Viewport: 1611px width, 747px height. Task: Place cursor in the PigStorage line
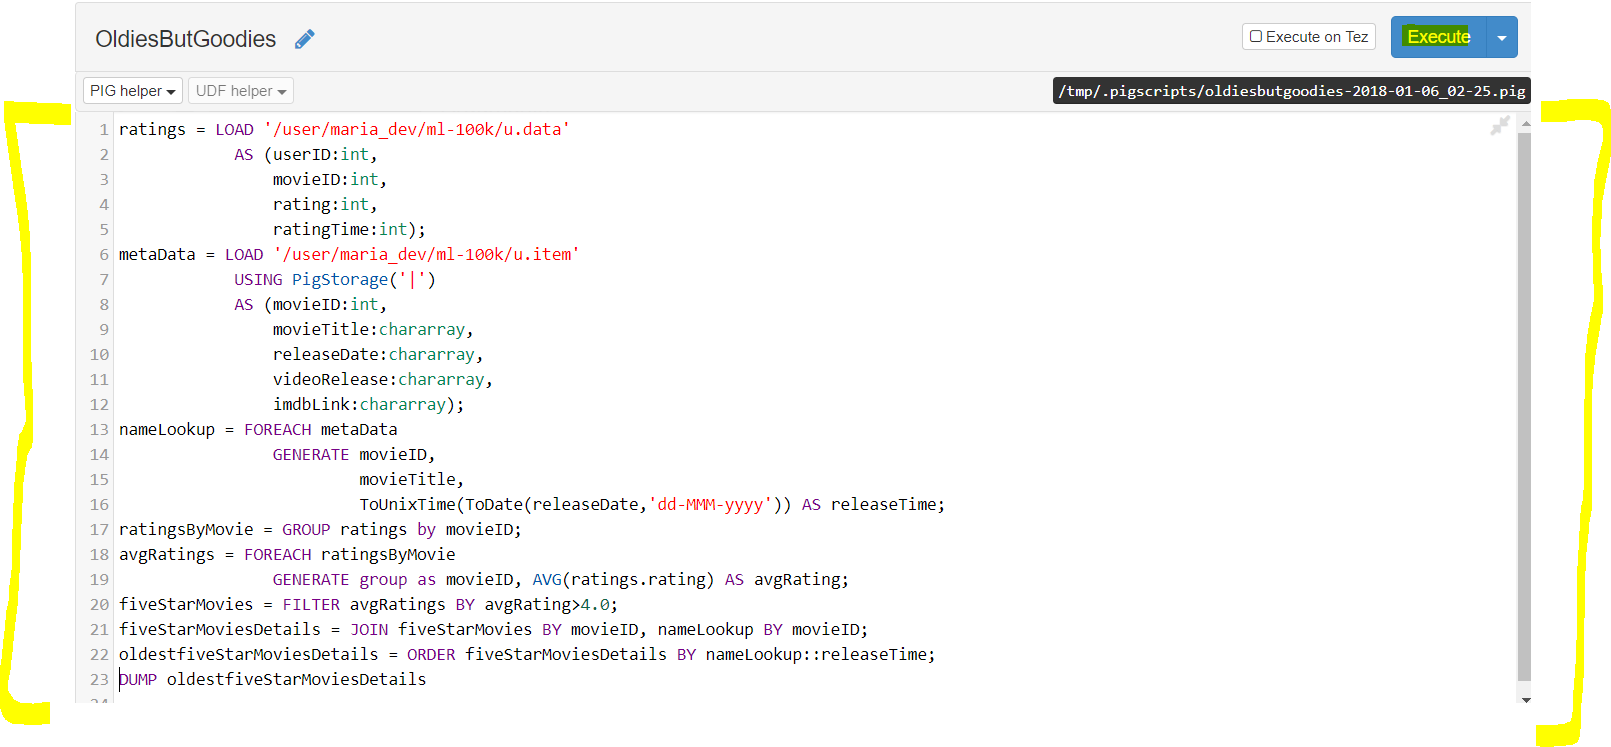click(x=335, y=279)
